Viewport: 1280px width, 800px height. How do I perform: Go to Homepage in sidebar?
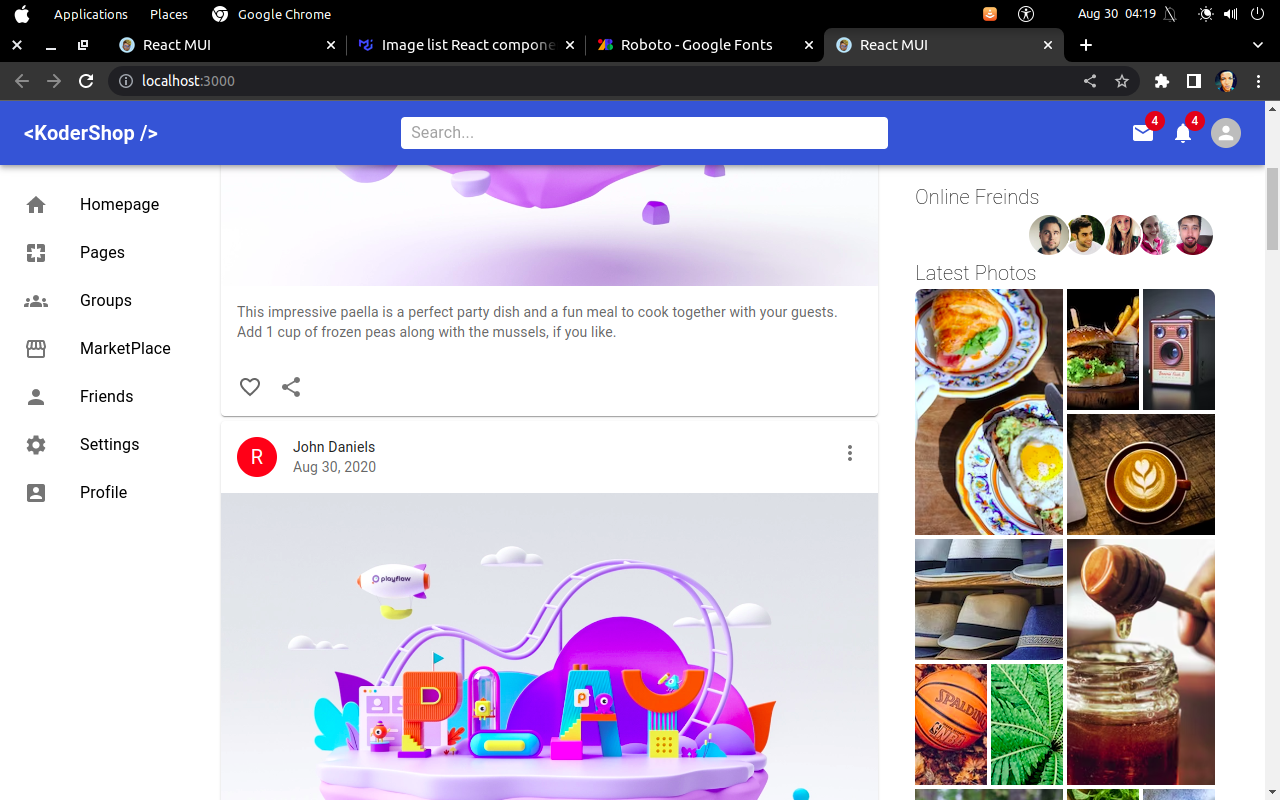120,204
